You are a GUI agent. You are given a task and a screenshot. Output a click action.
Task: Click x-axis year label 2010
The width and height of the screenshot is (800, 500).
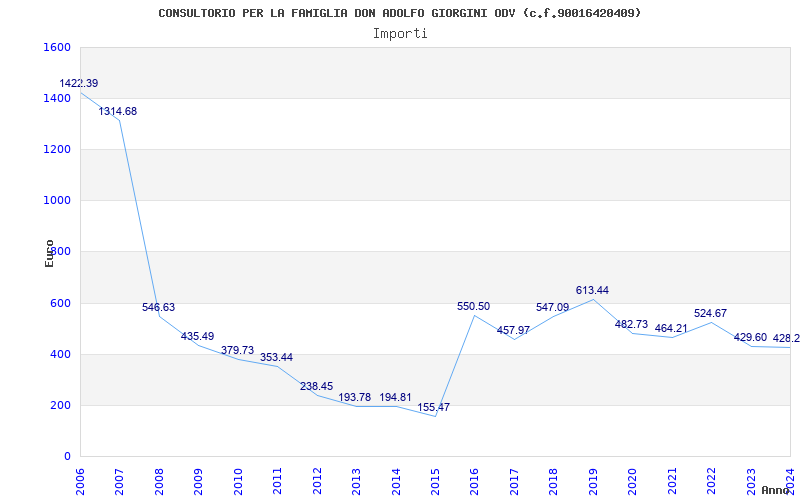[x=238, y=482]
